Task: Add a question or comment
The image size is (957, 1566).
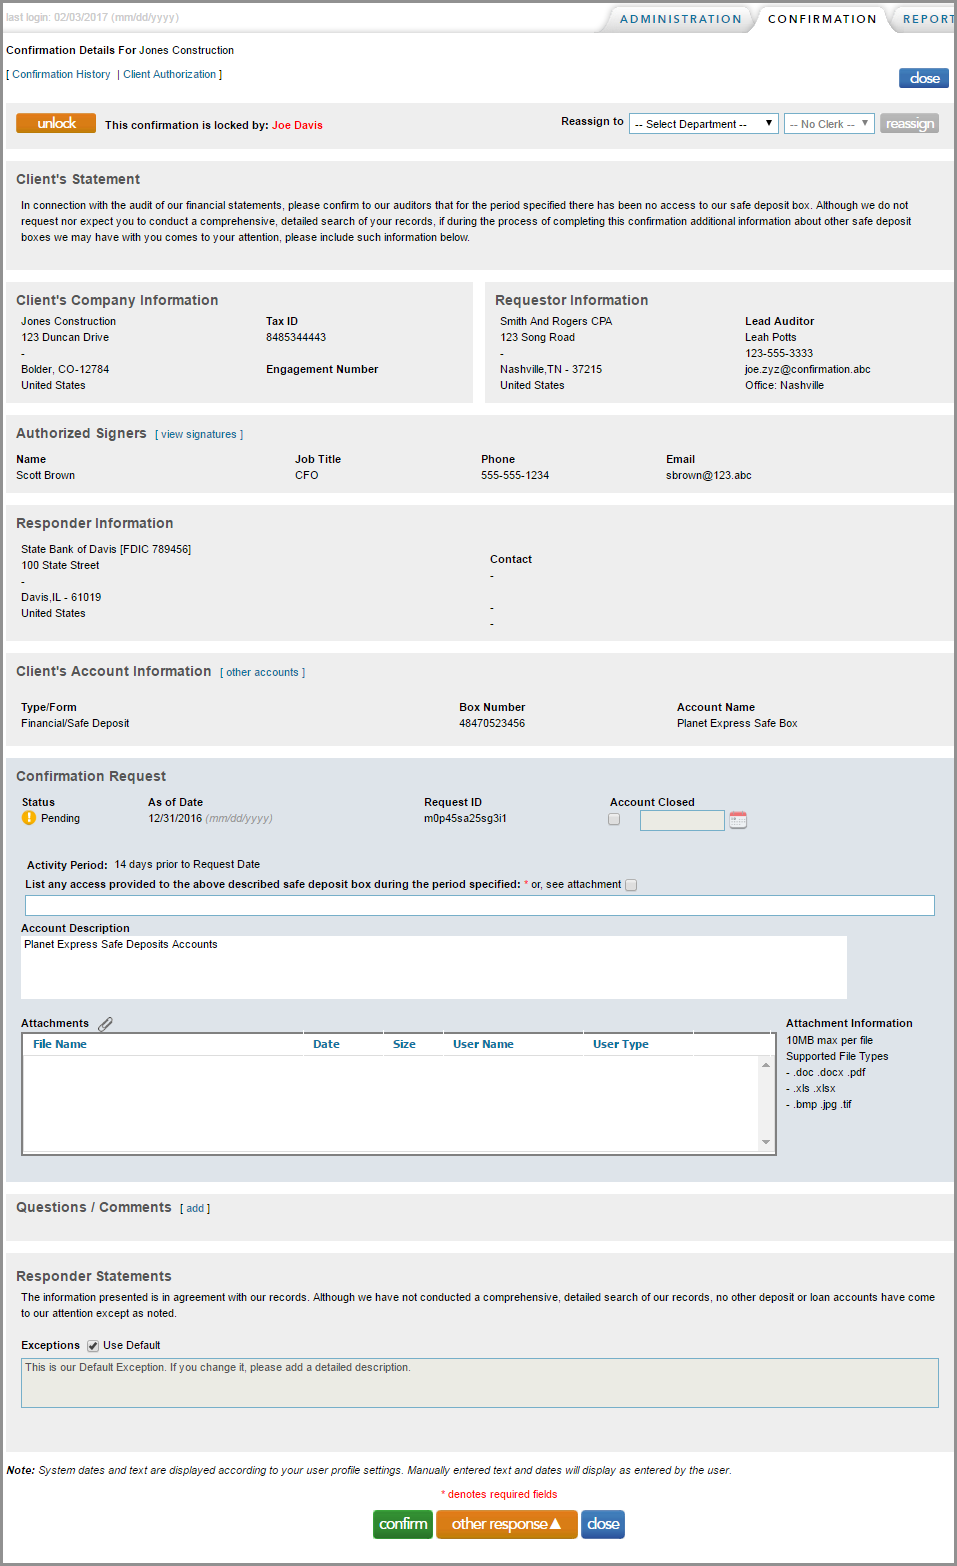Action: (195, 1208)
